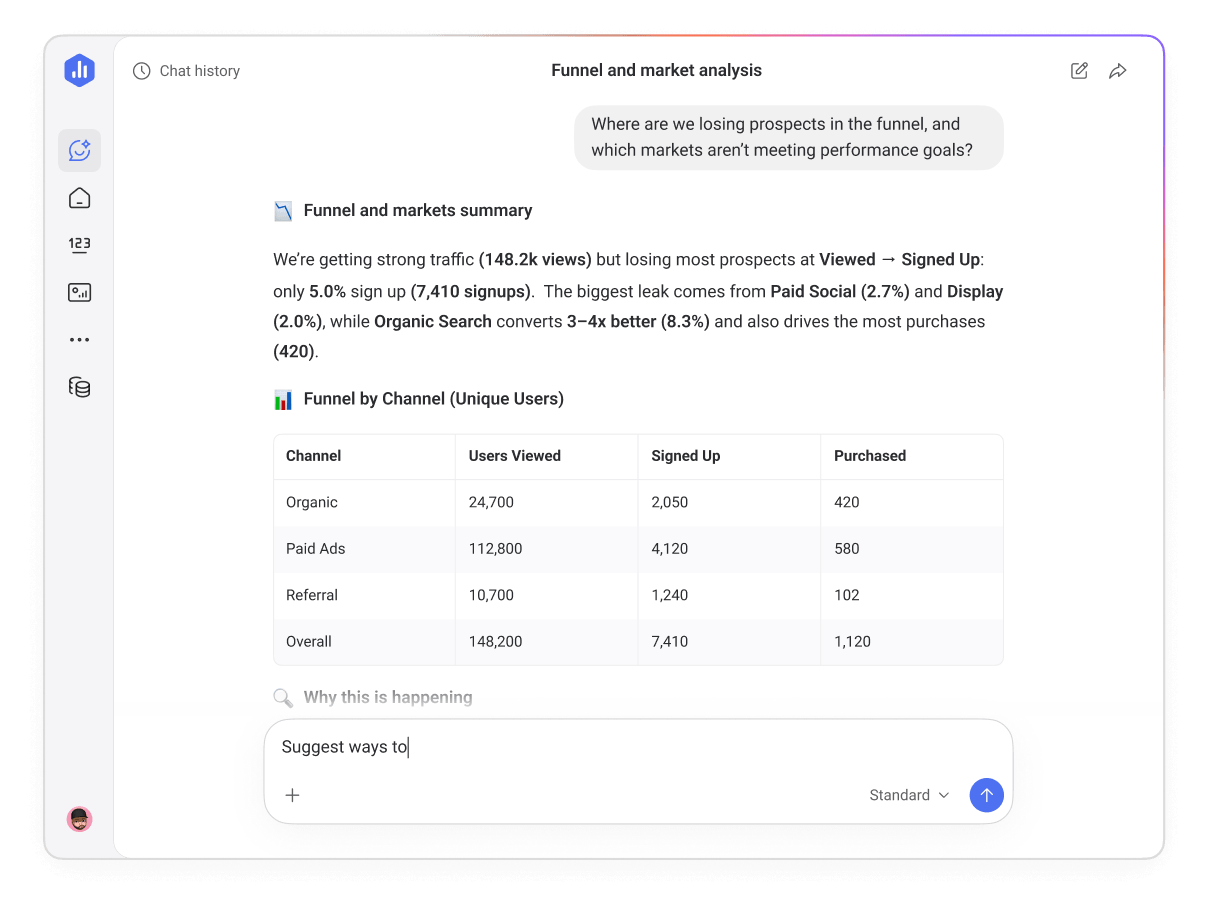Open the 123 numbers panel icon
Image resolution: width=1209 pixels, height=912 pixels.
pos(79,244)
